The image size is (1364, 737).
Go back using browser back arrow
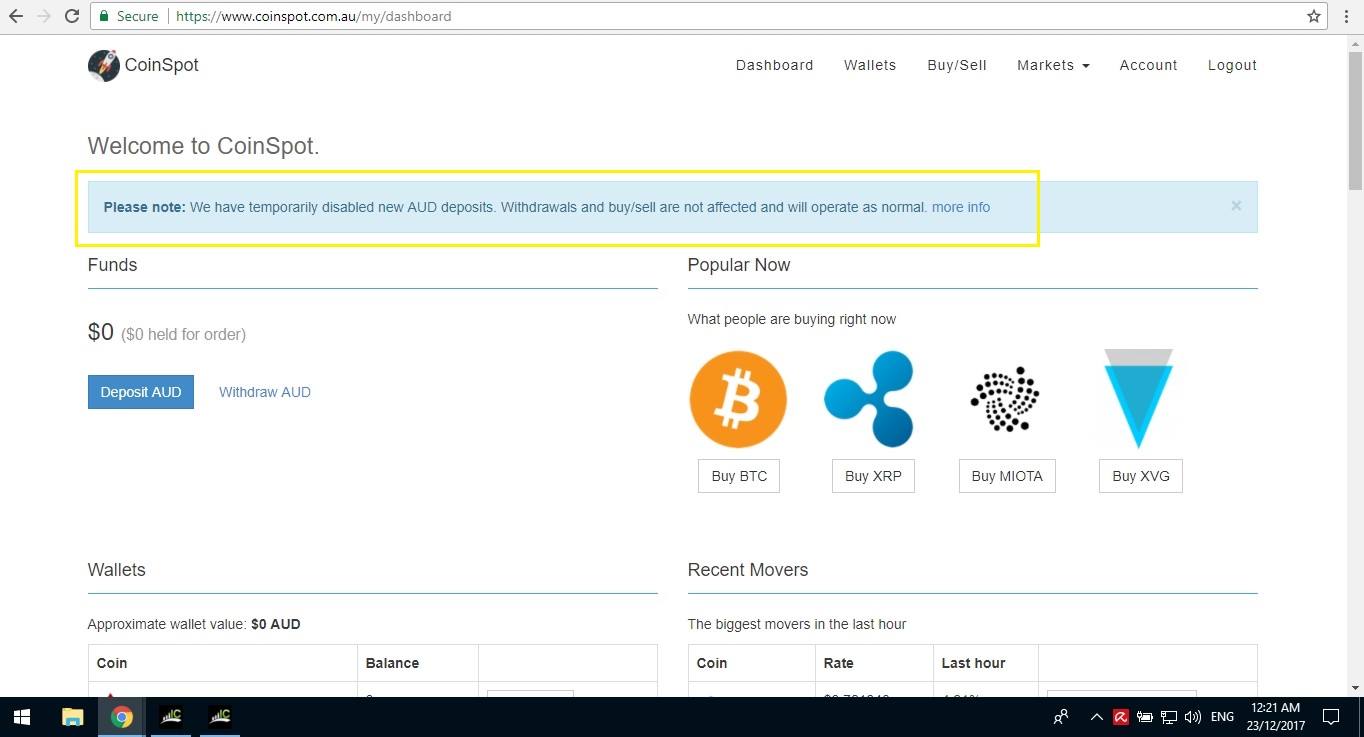tap(16, 16)
